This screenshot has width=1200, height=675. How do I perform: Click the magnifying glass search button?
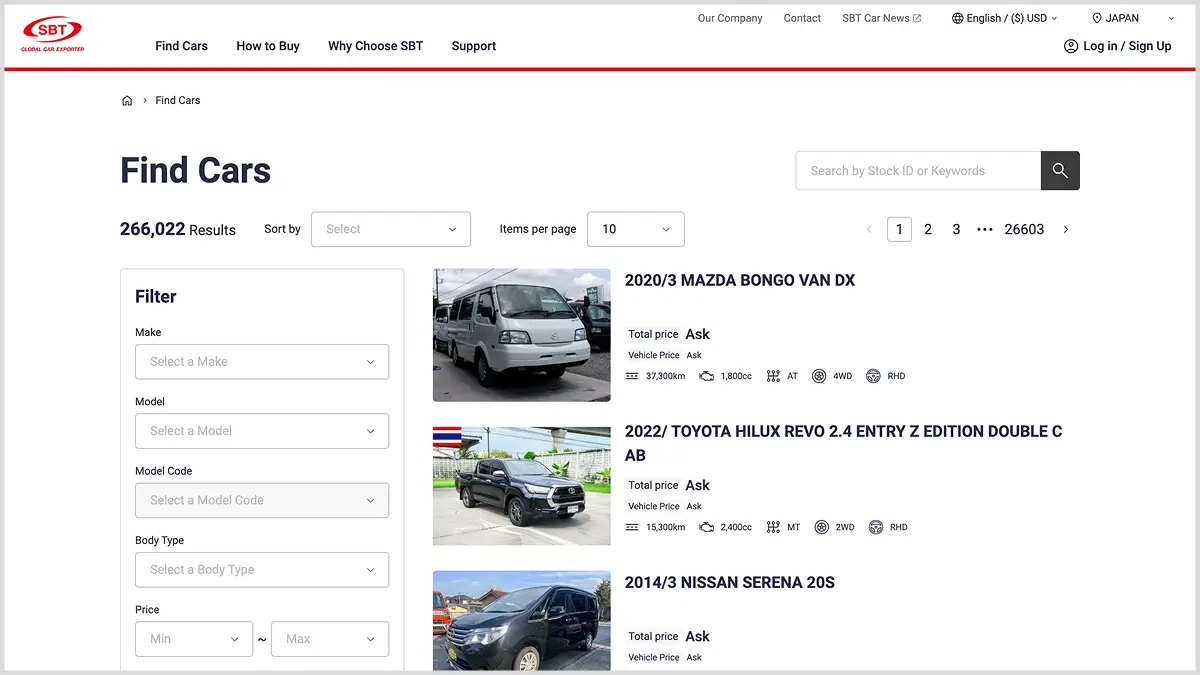pyautogui.click(x=1060, y=171)
